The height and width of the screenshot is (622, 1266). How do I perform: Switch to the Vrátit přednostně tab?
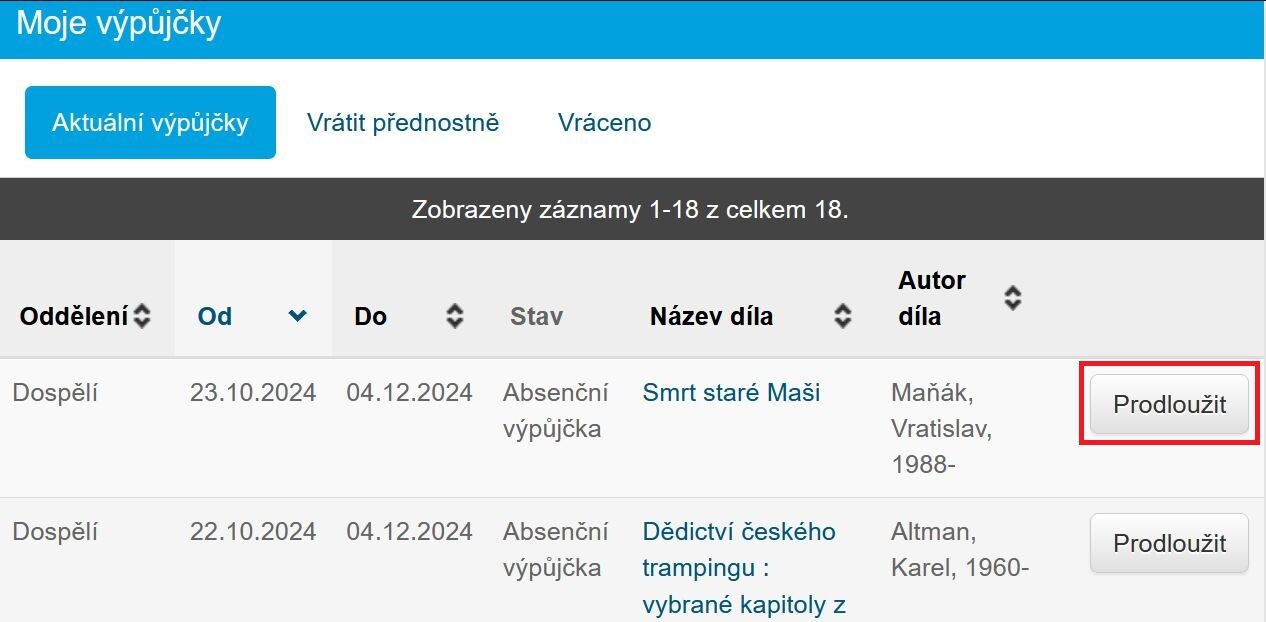click(403, 123)
